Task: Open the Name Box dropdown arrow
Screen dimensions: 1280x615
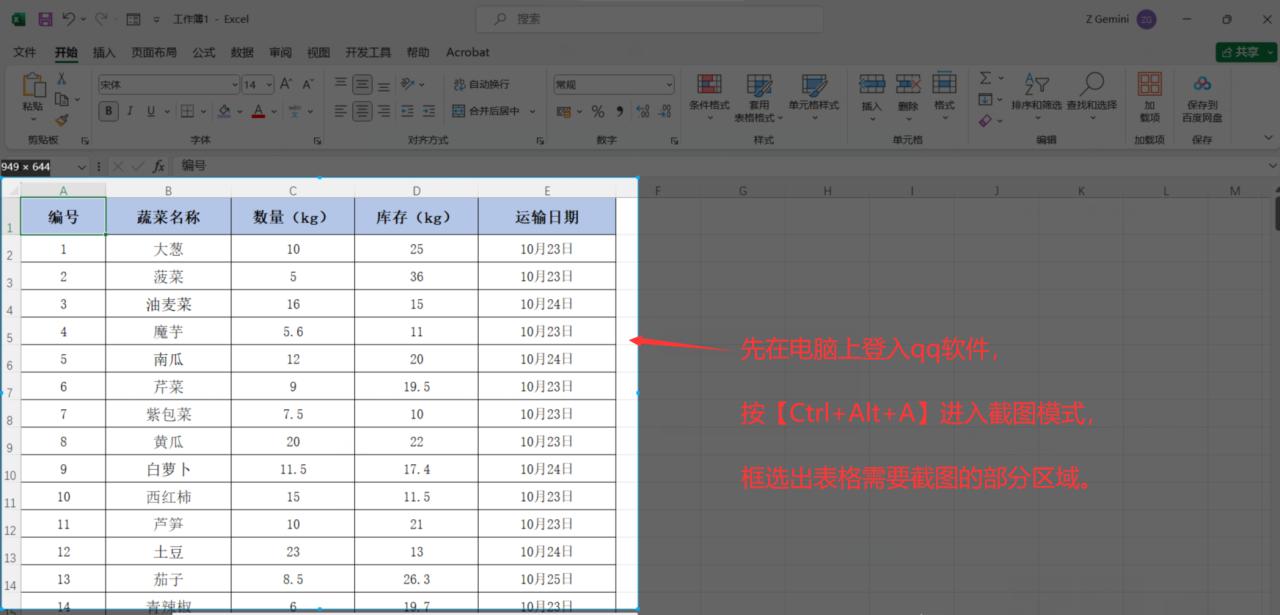Action: (84, 166)
